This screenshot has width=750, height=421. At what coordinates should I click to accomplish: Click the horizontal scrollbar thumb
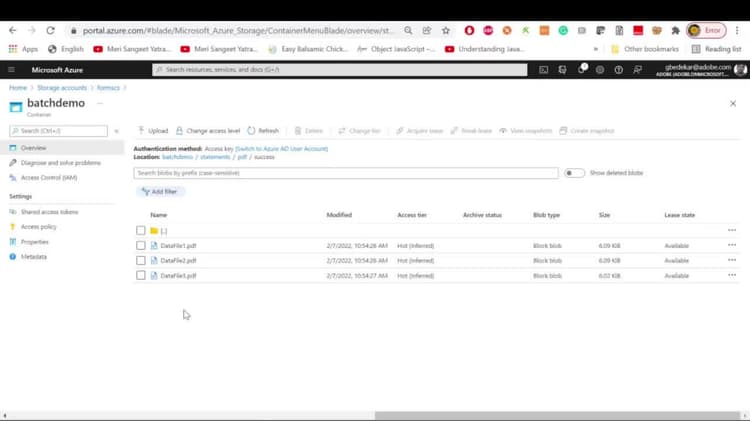point(557,416)
